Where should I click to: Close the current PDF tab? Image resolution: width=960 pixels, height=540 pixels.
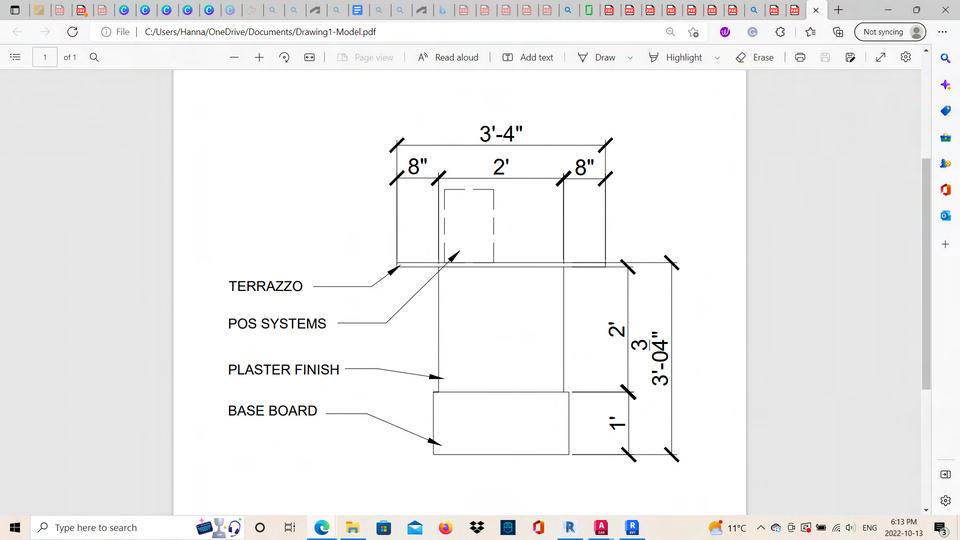pyautogui.click(x=816, y=10)
